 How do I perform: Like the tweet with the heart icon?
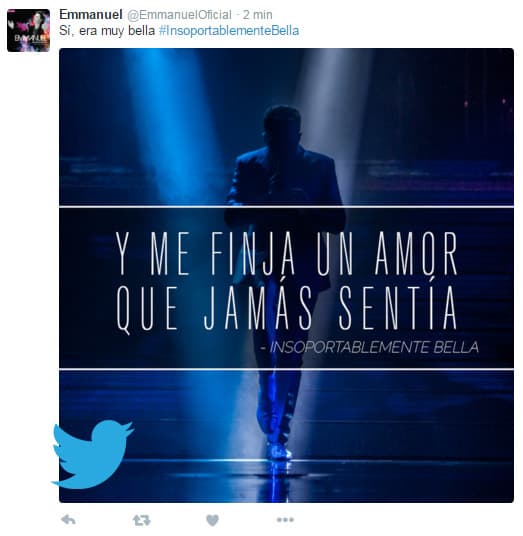pos(212,520)
